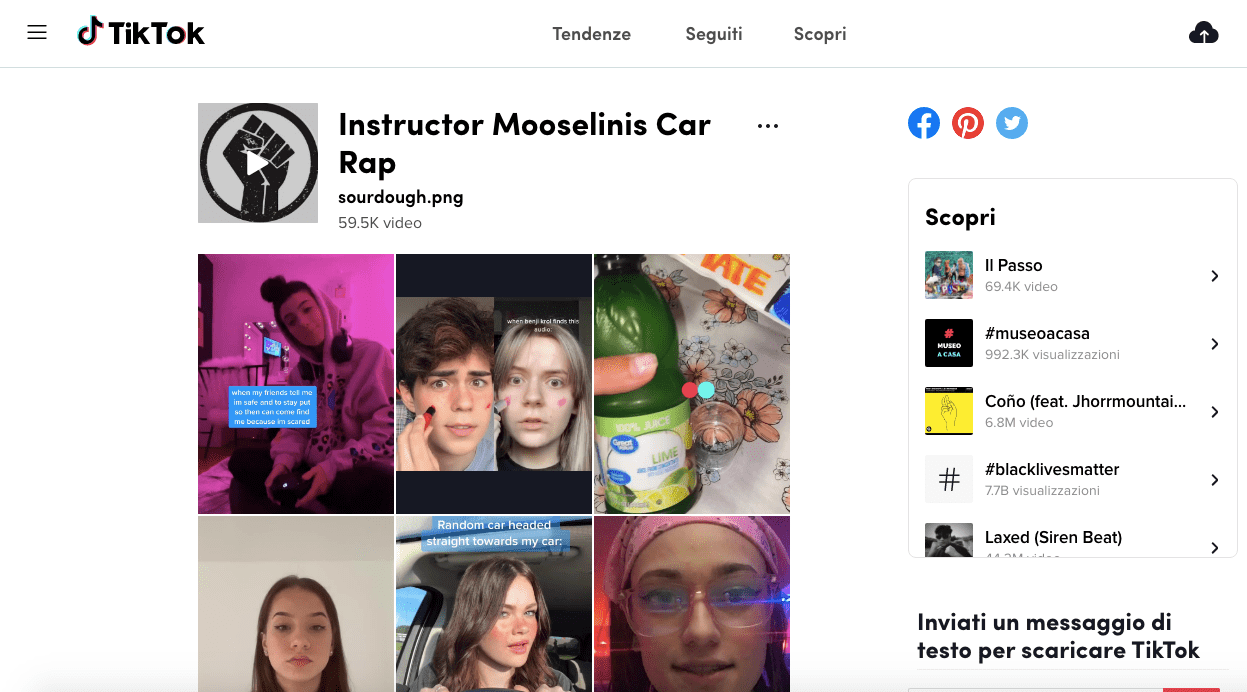
Task: Expand the Il Passo chevron arrow
Action: 1214,276
